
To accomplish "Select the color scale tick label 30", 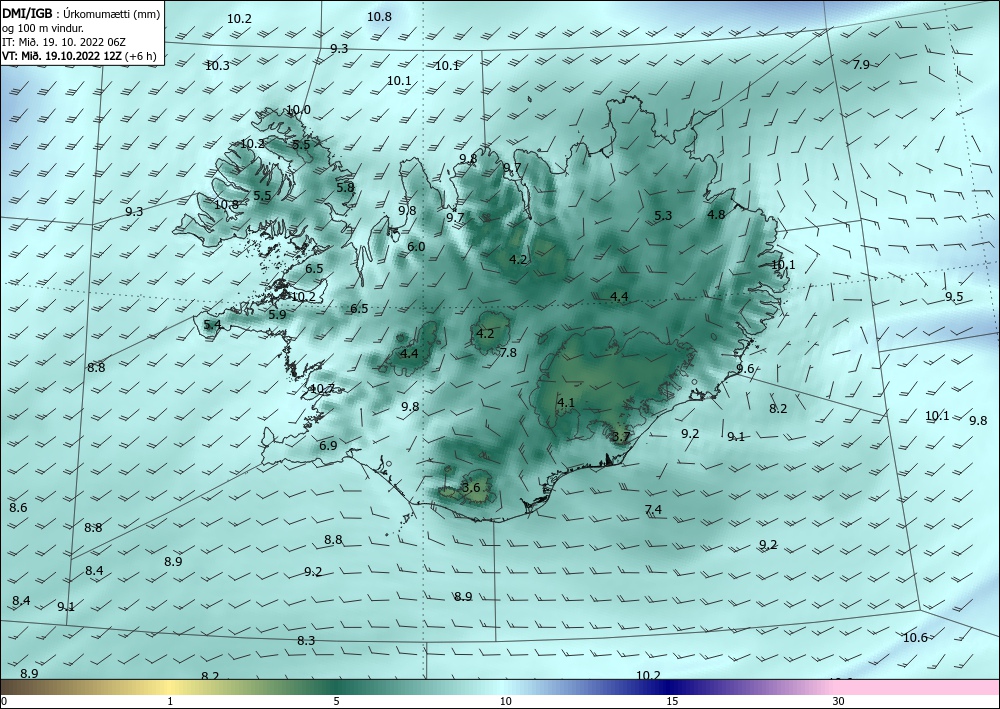I will [x=839, y=701].
